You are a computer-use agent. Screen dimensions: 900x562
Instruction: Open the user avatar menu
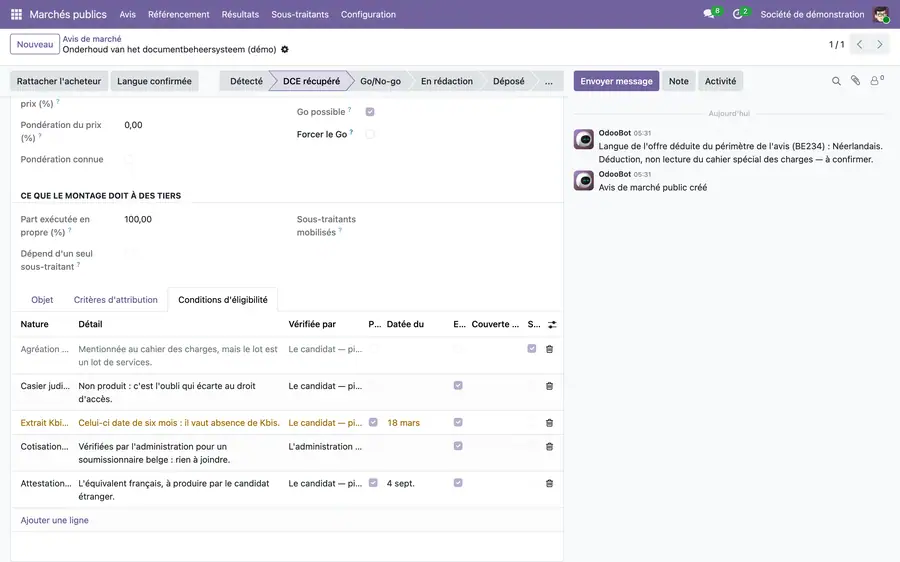click(880, 14)
